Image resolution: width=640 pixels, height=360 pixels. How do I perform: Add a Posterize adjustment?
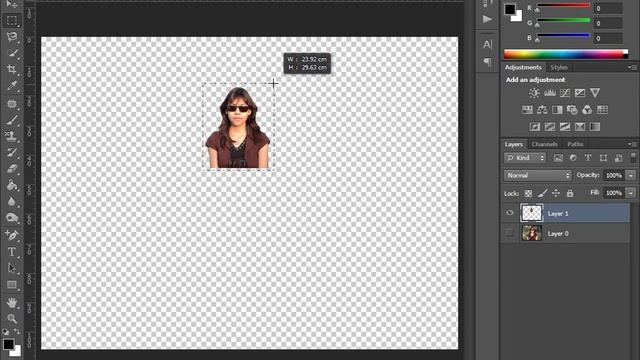[x=550, y=127]
